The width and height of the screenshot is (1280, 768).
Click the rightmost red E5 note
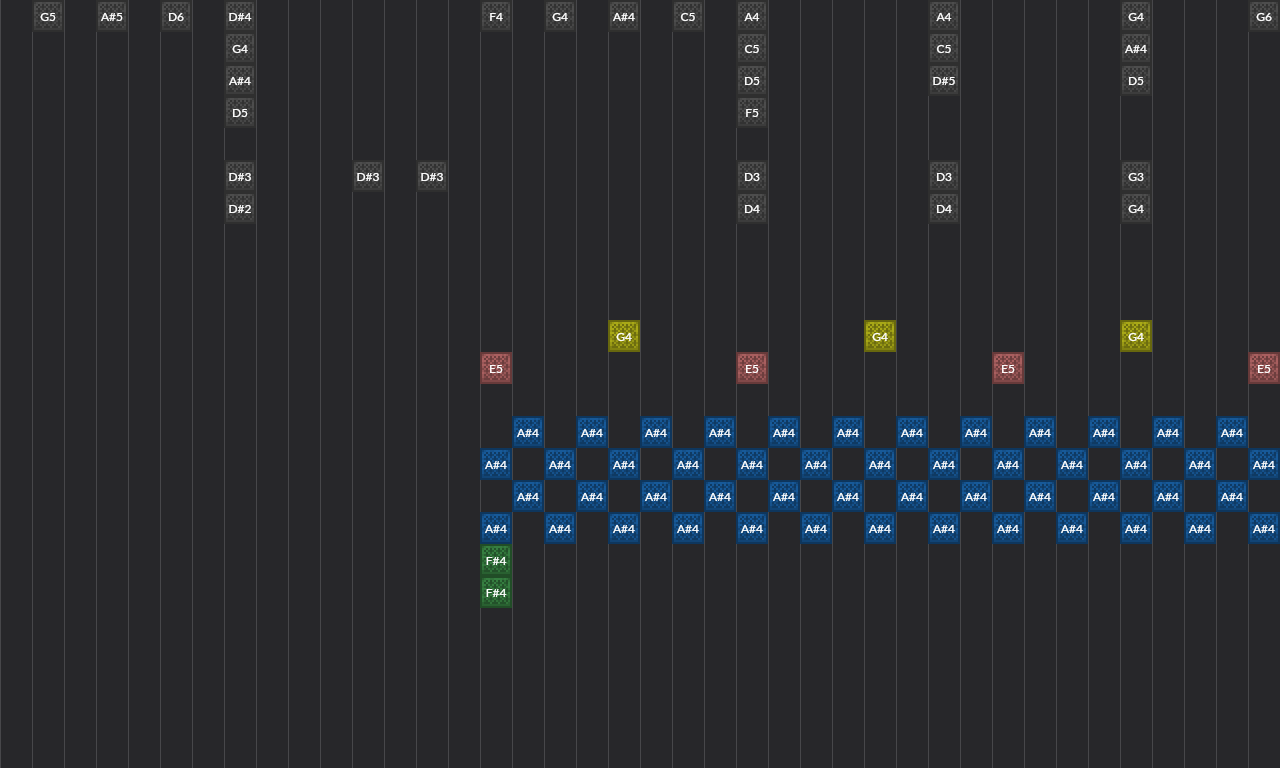(x=1264, y=369)
